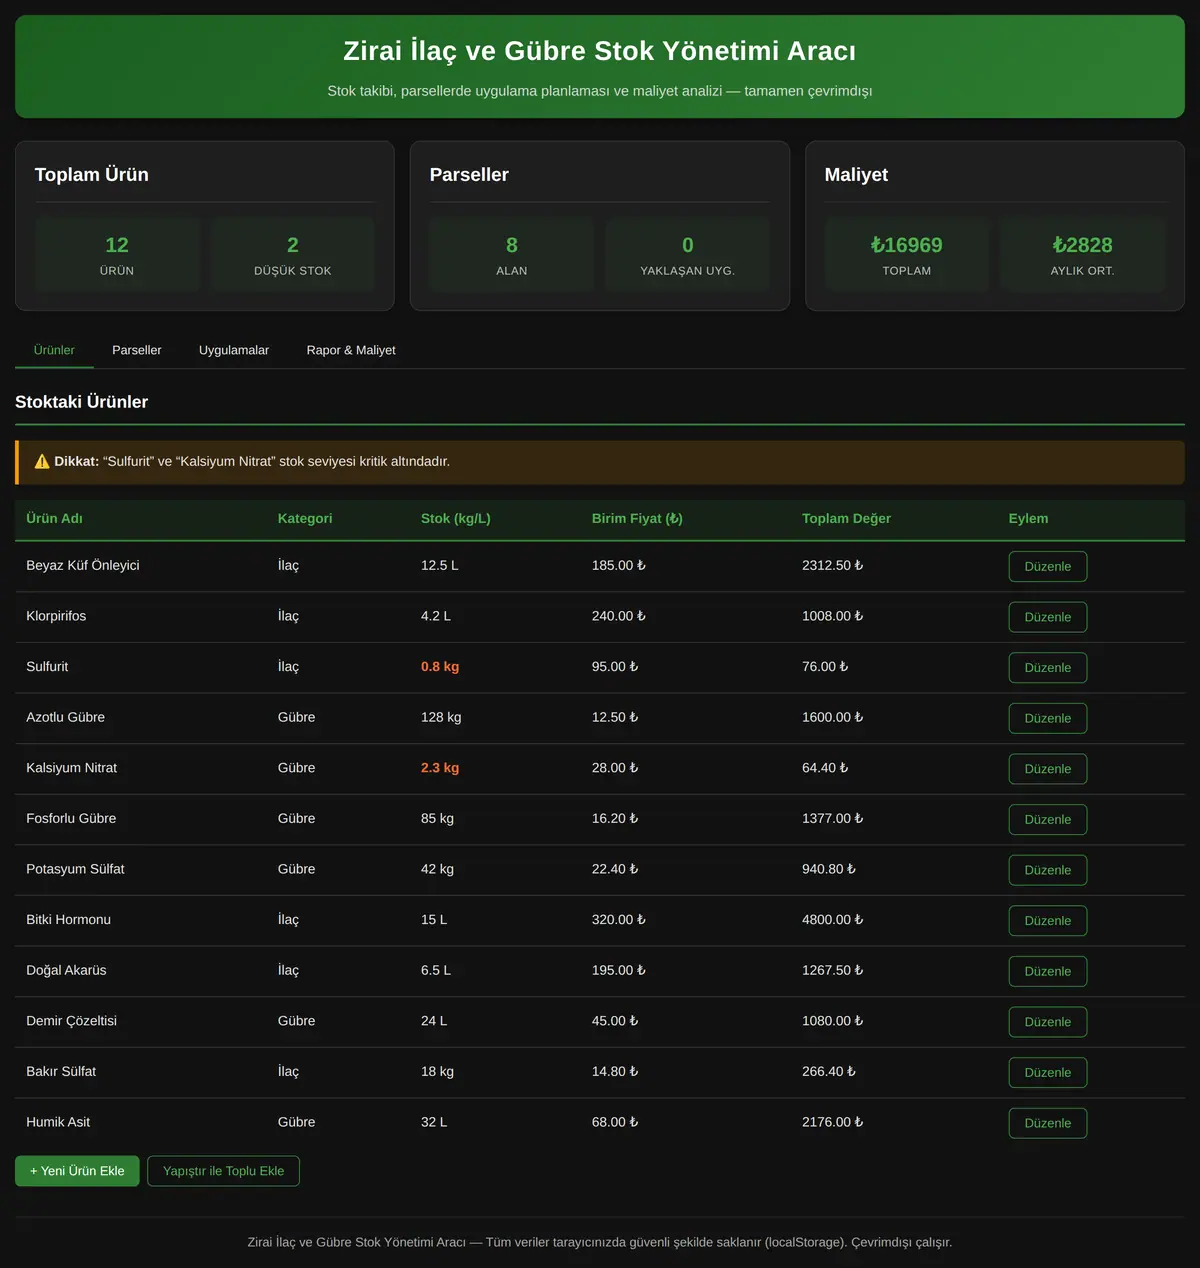Open Düzenle on the Sulfurit row
This screenshot has height=1268, width=1200.
[x=1047, y=667]
